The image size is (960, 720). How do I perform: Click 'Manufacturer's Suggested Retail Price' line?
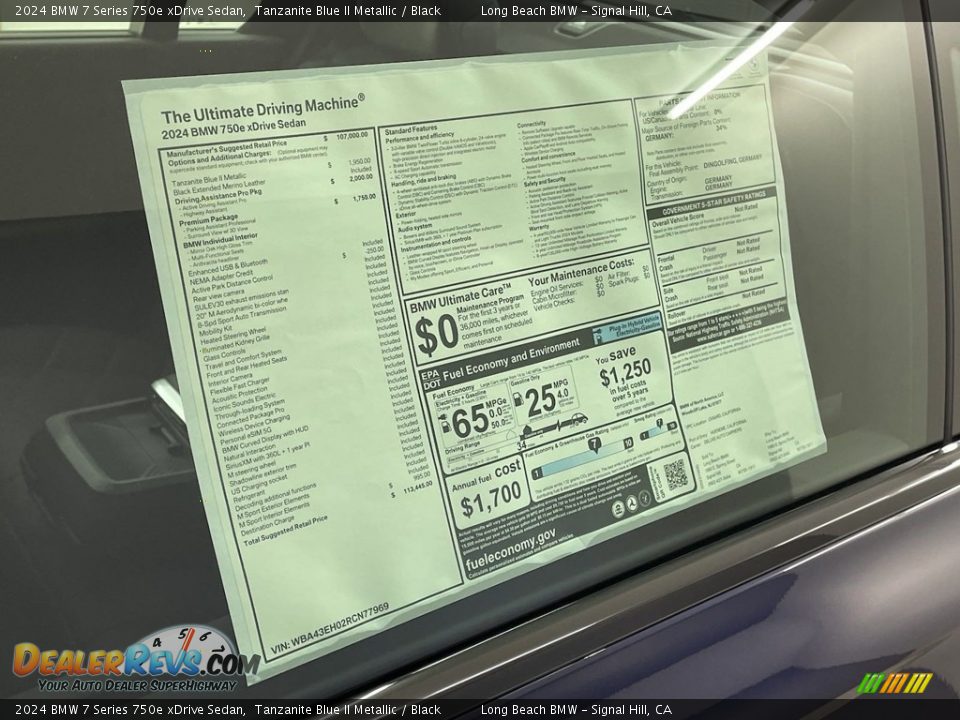(x=227, y=149)
